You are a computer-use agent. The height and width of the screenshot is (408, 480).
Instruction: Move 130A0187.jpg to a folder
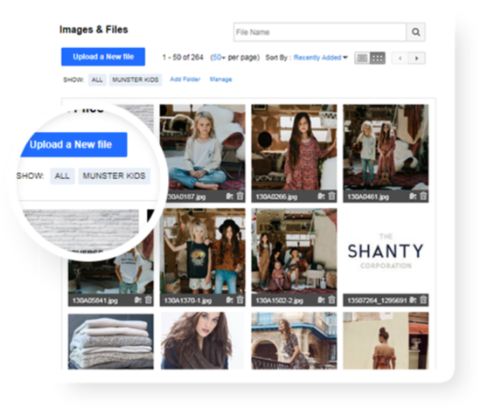(x=230, y=196)
